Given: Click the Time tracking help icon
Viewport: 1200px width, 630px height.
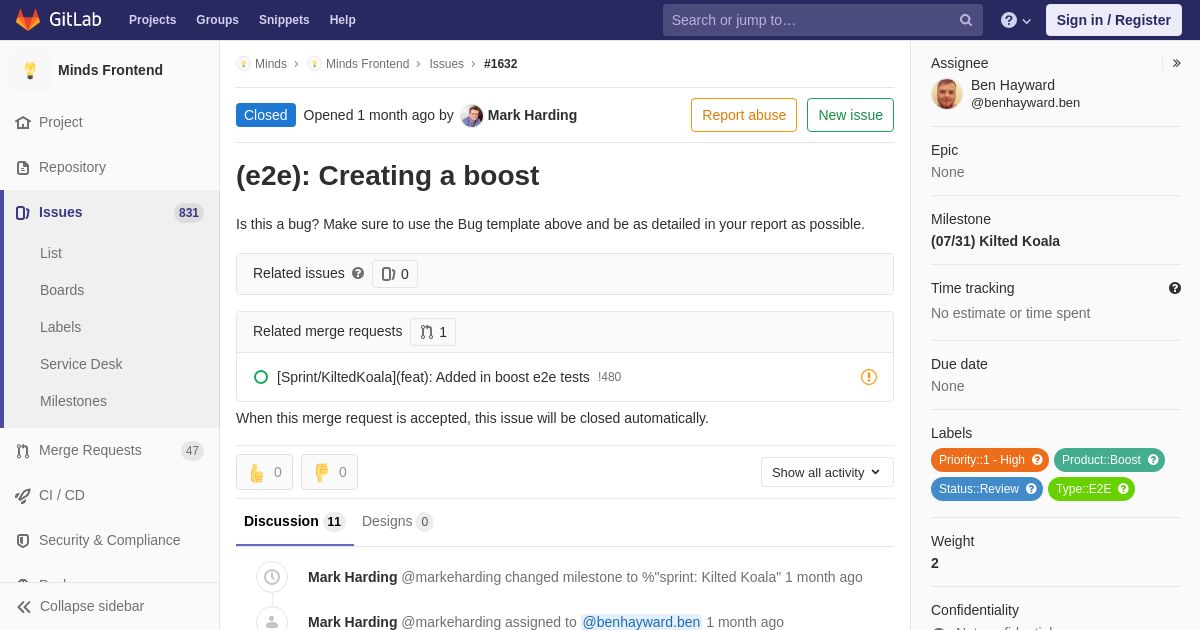Looking at the screenshot, I should point(1175,288).
